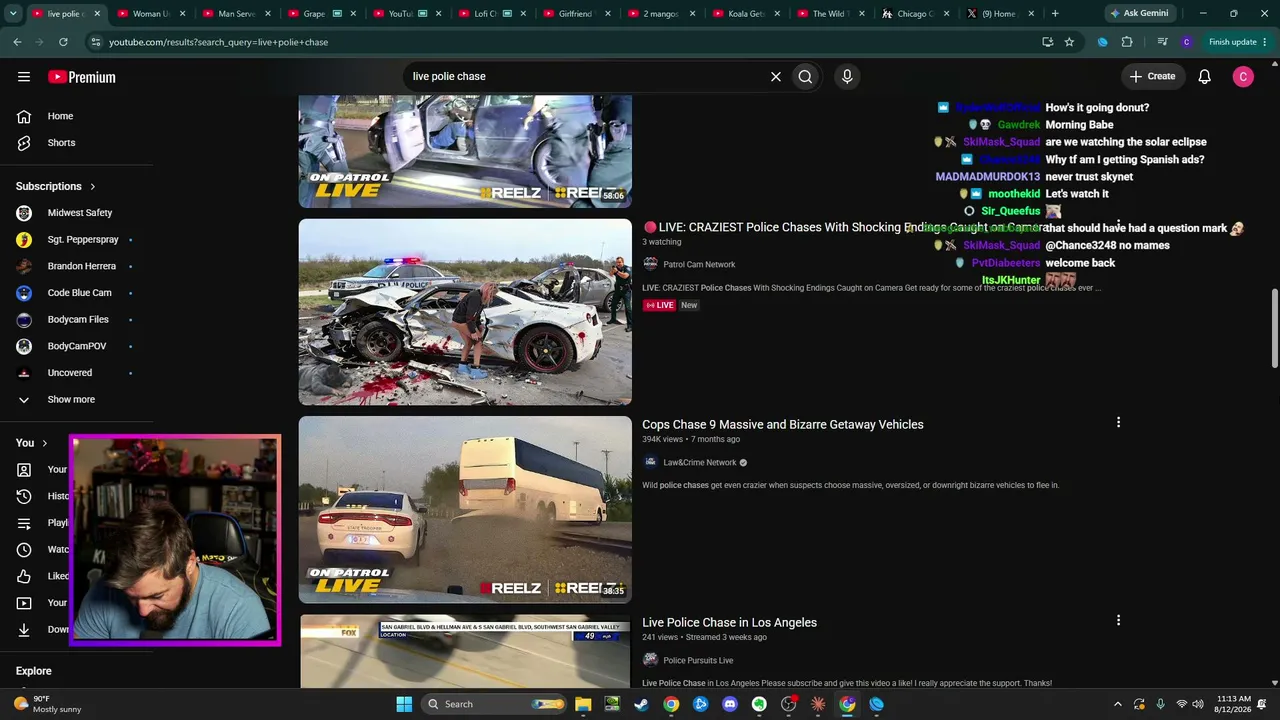Clear the search box text
The height and width of the screenshot is (720, 1280).
(775, 76)
